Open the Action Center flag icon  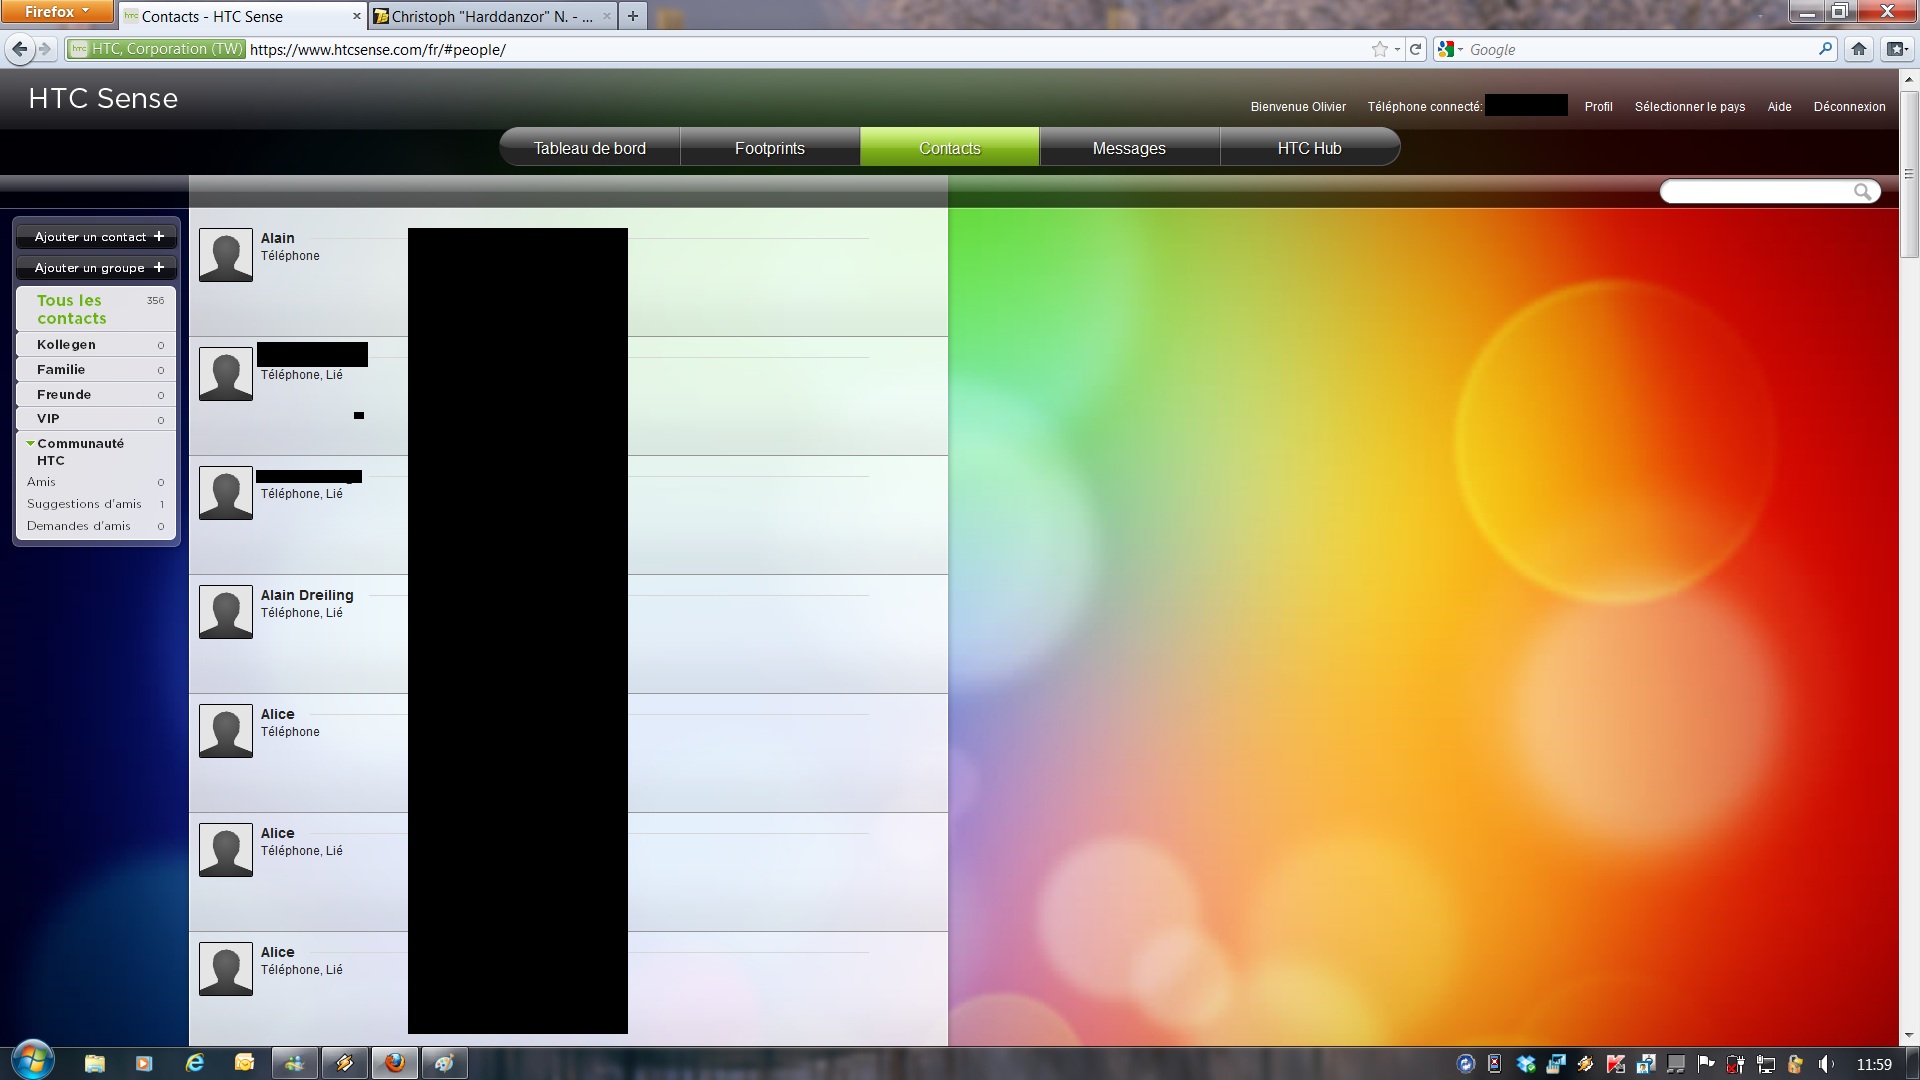(x=1705, y=1064)
